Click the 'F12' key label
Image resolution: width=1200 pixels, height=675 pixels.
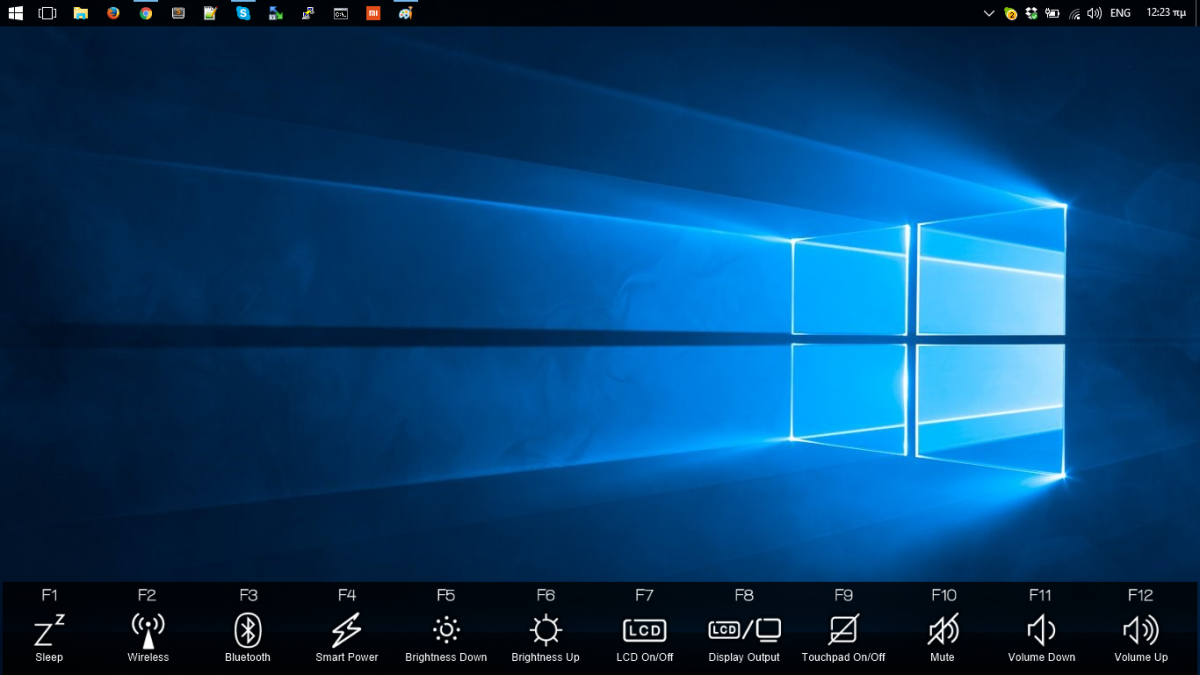pyautogui.click(x=1141, y=595)
